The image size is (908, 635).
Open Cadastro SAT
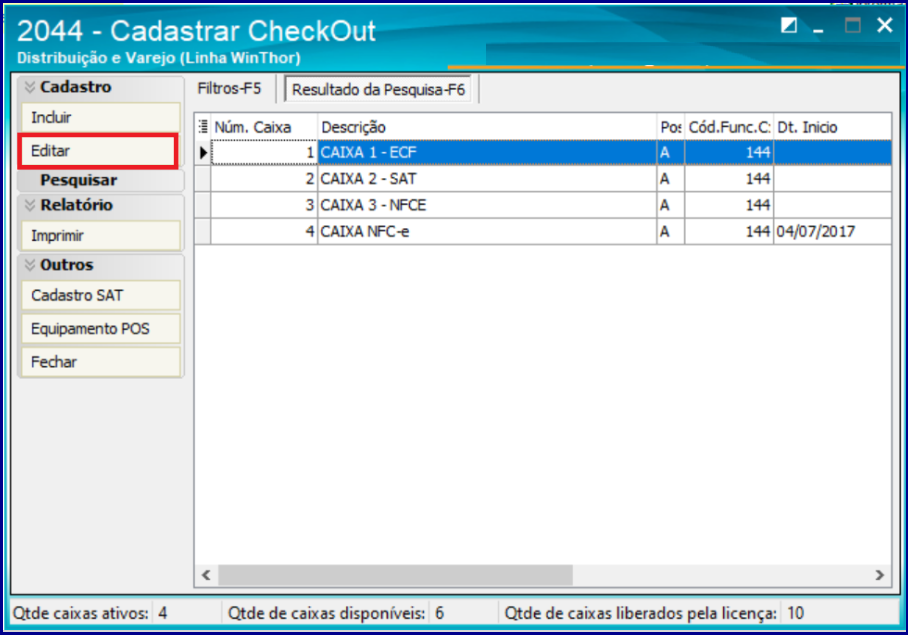pos(99,296)
